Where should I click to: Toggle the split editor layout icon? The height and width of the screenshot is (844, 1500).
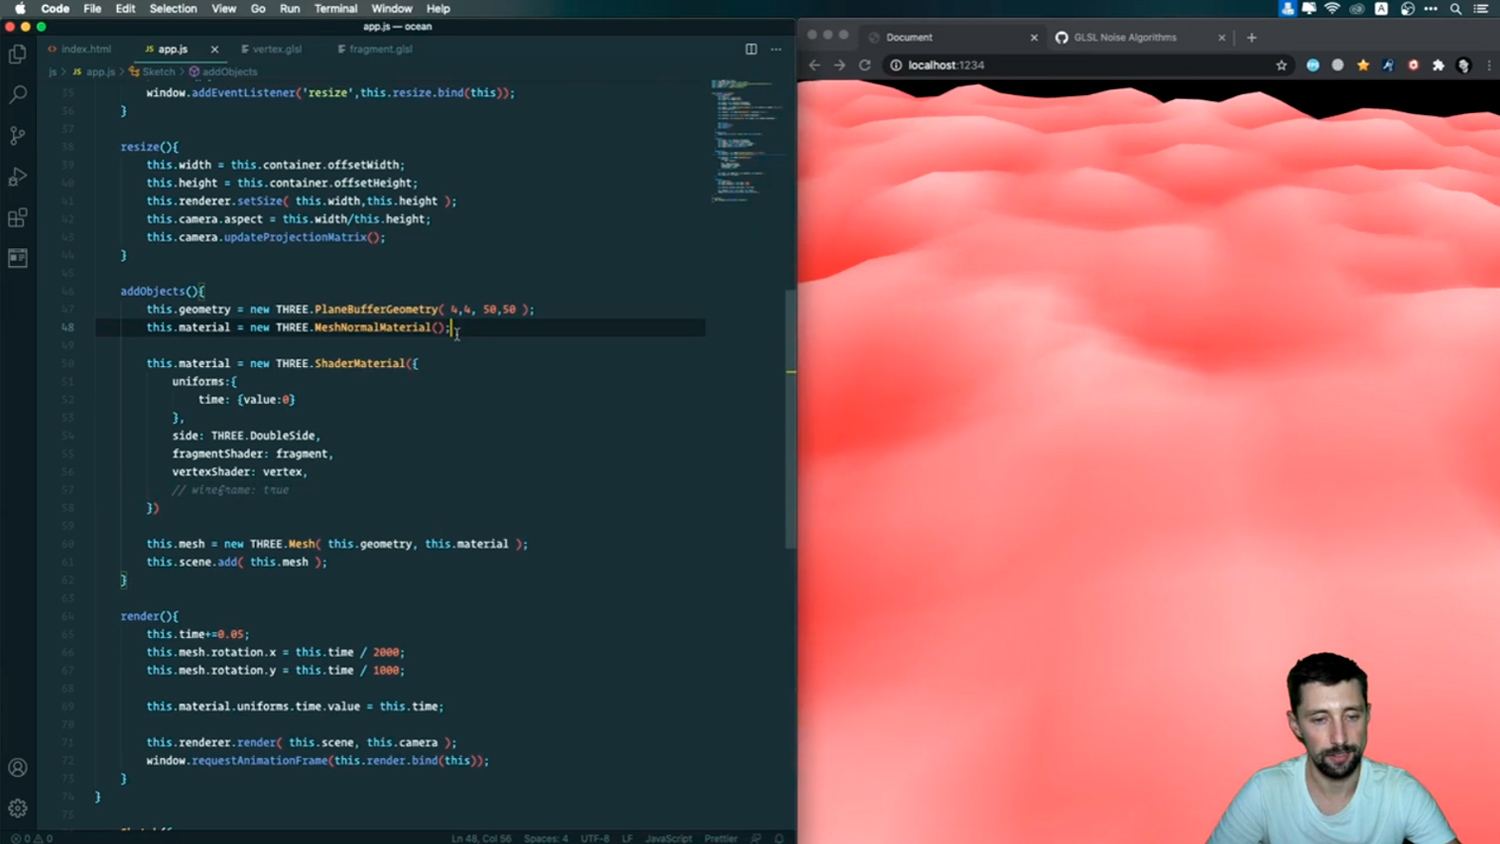(x=751, y=48)
